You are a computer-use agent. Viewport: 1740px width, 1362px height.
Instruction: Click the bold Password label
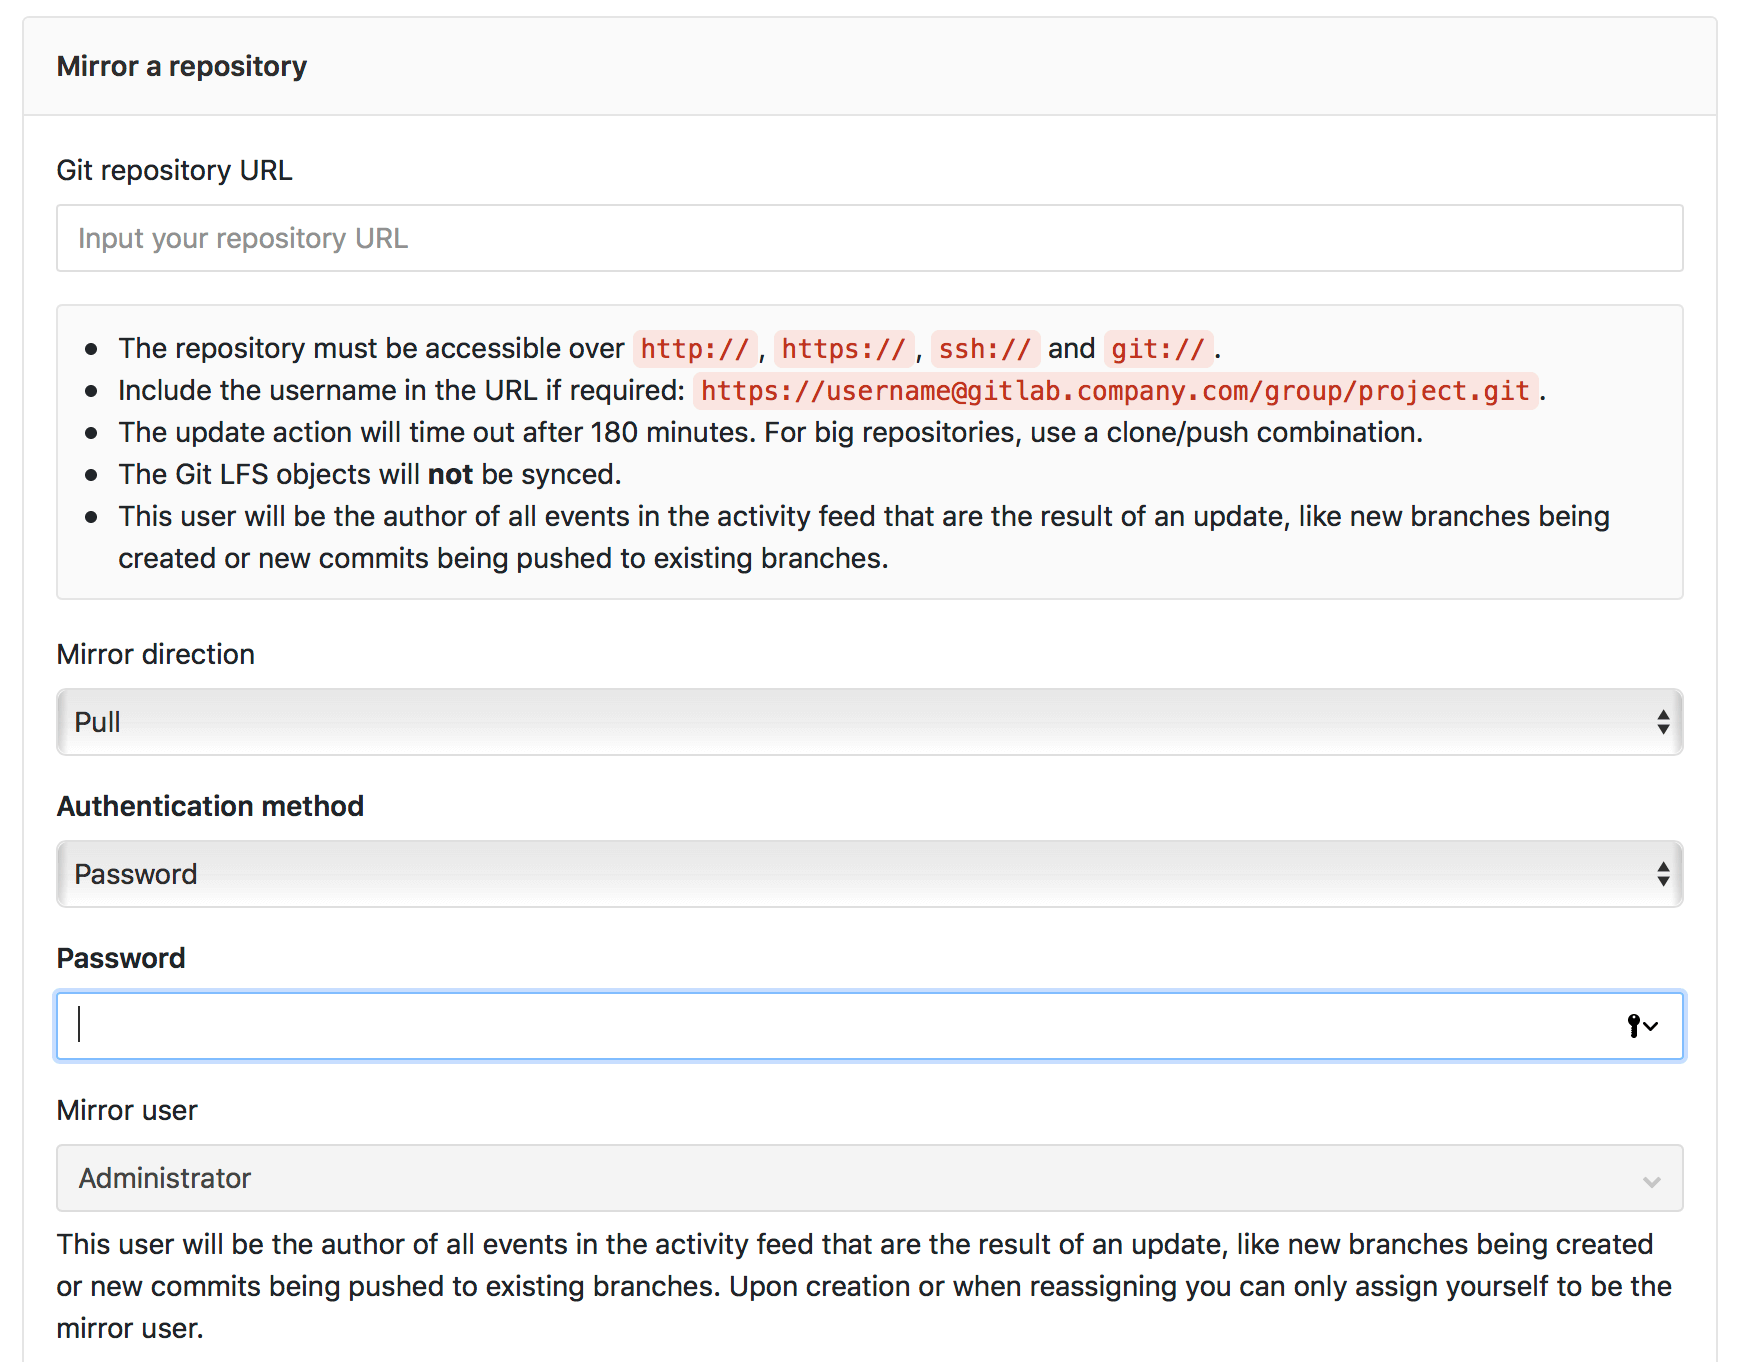point(120,958)
